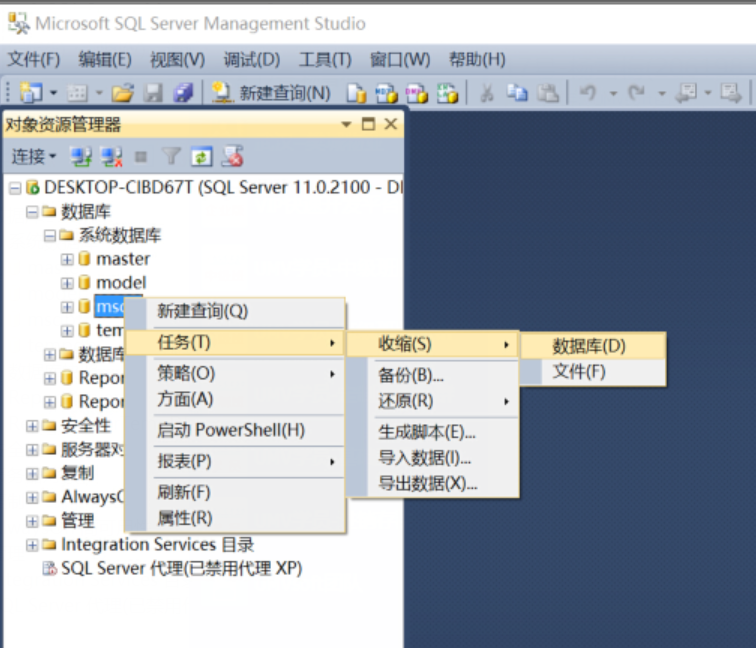Expand the 复制 folder
This screenshot has width=756, height=648.
pos(32,473)
